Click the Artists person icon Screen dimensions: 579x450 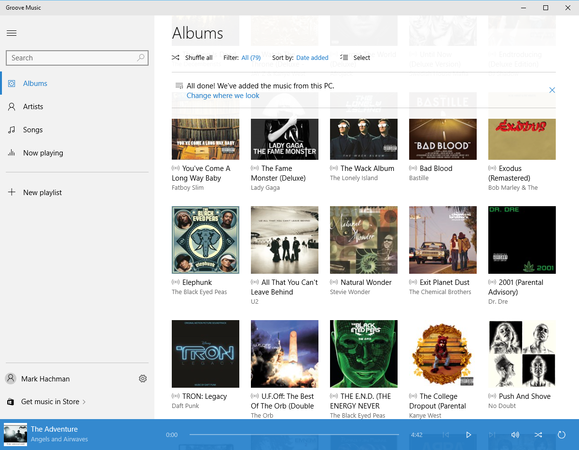(x=12, y=107)
